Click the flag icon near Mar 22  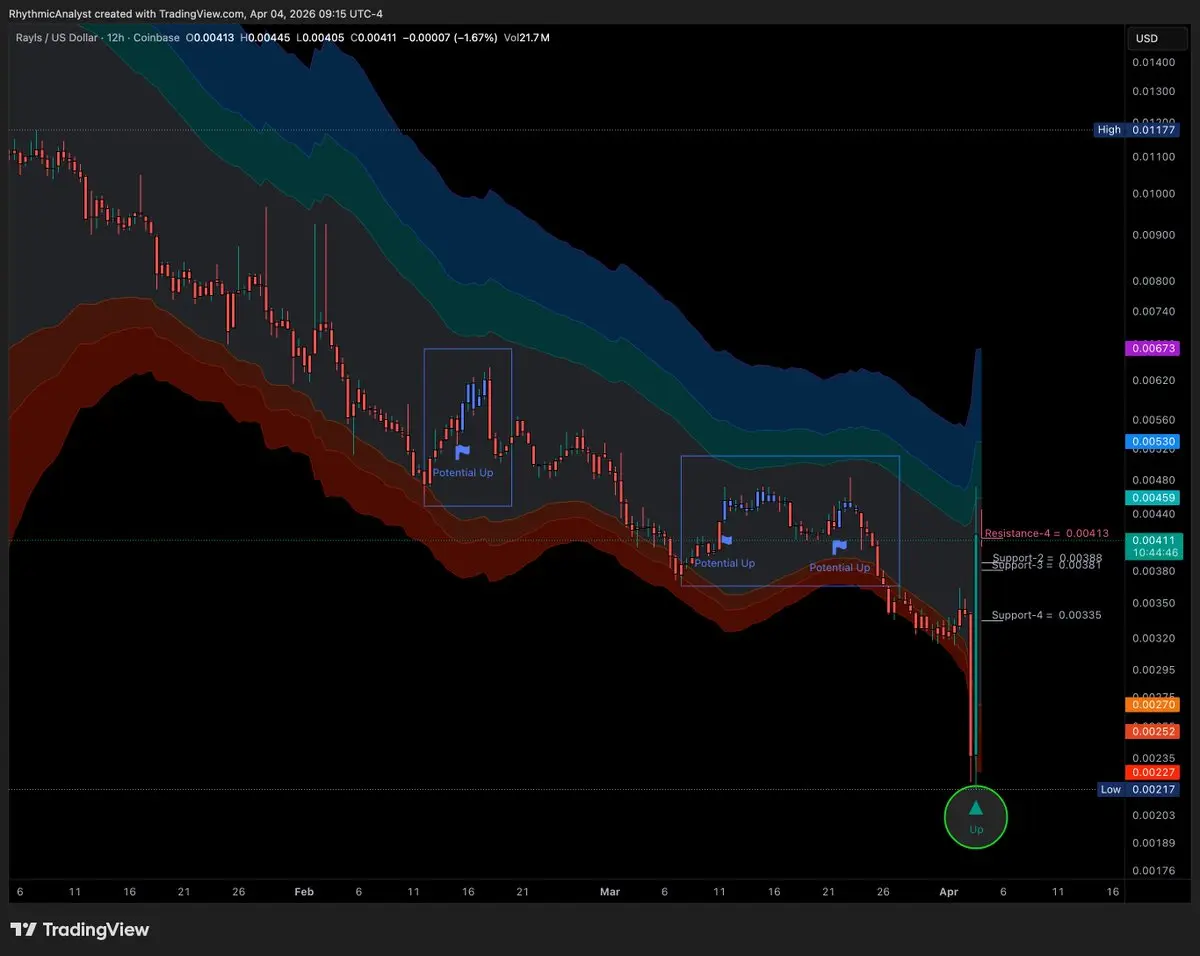840,546
